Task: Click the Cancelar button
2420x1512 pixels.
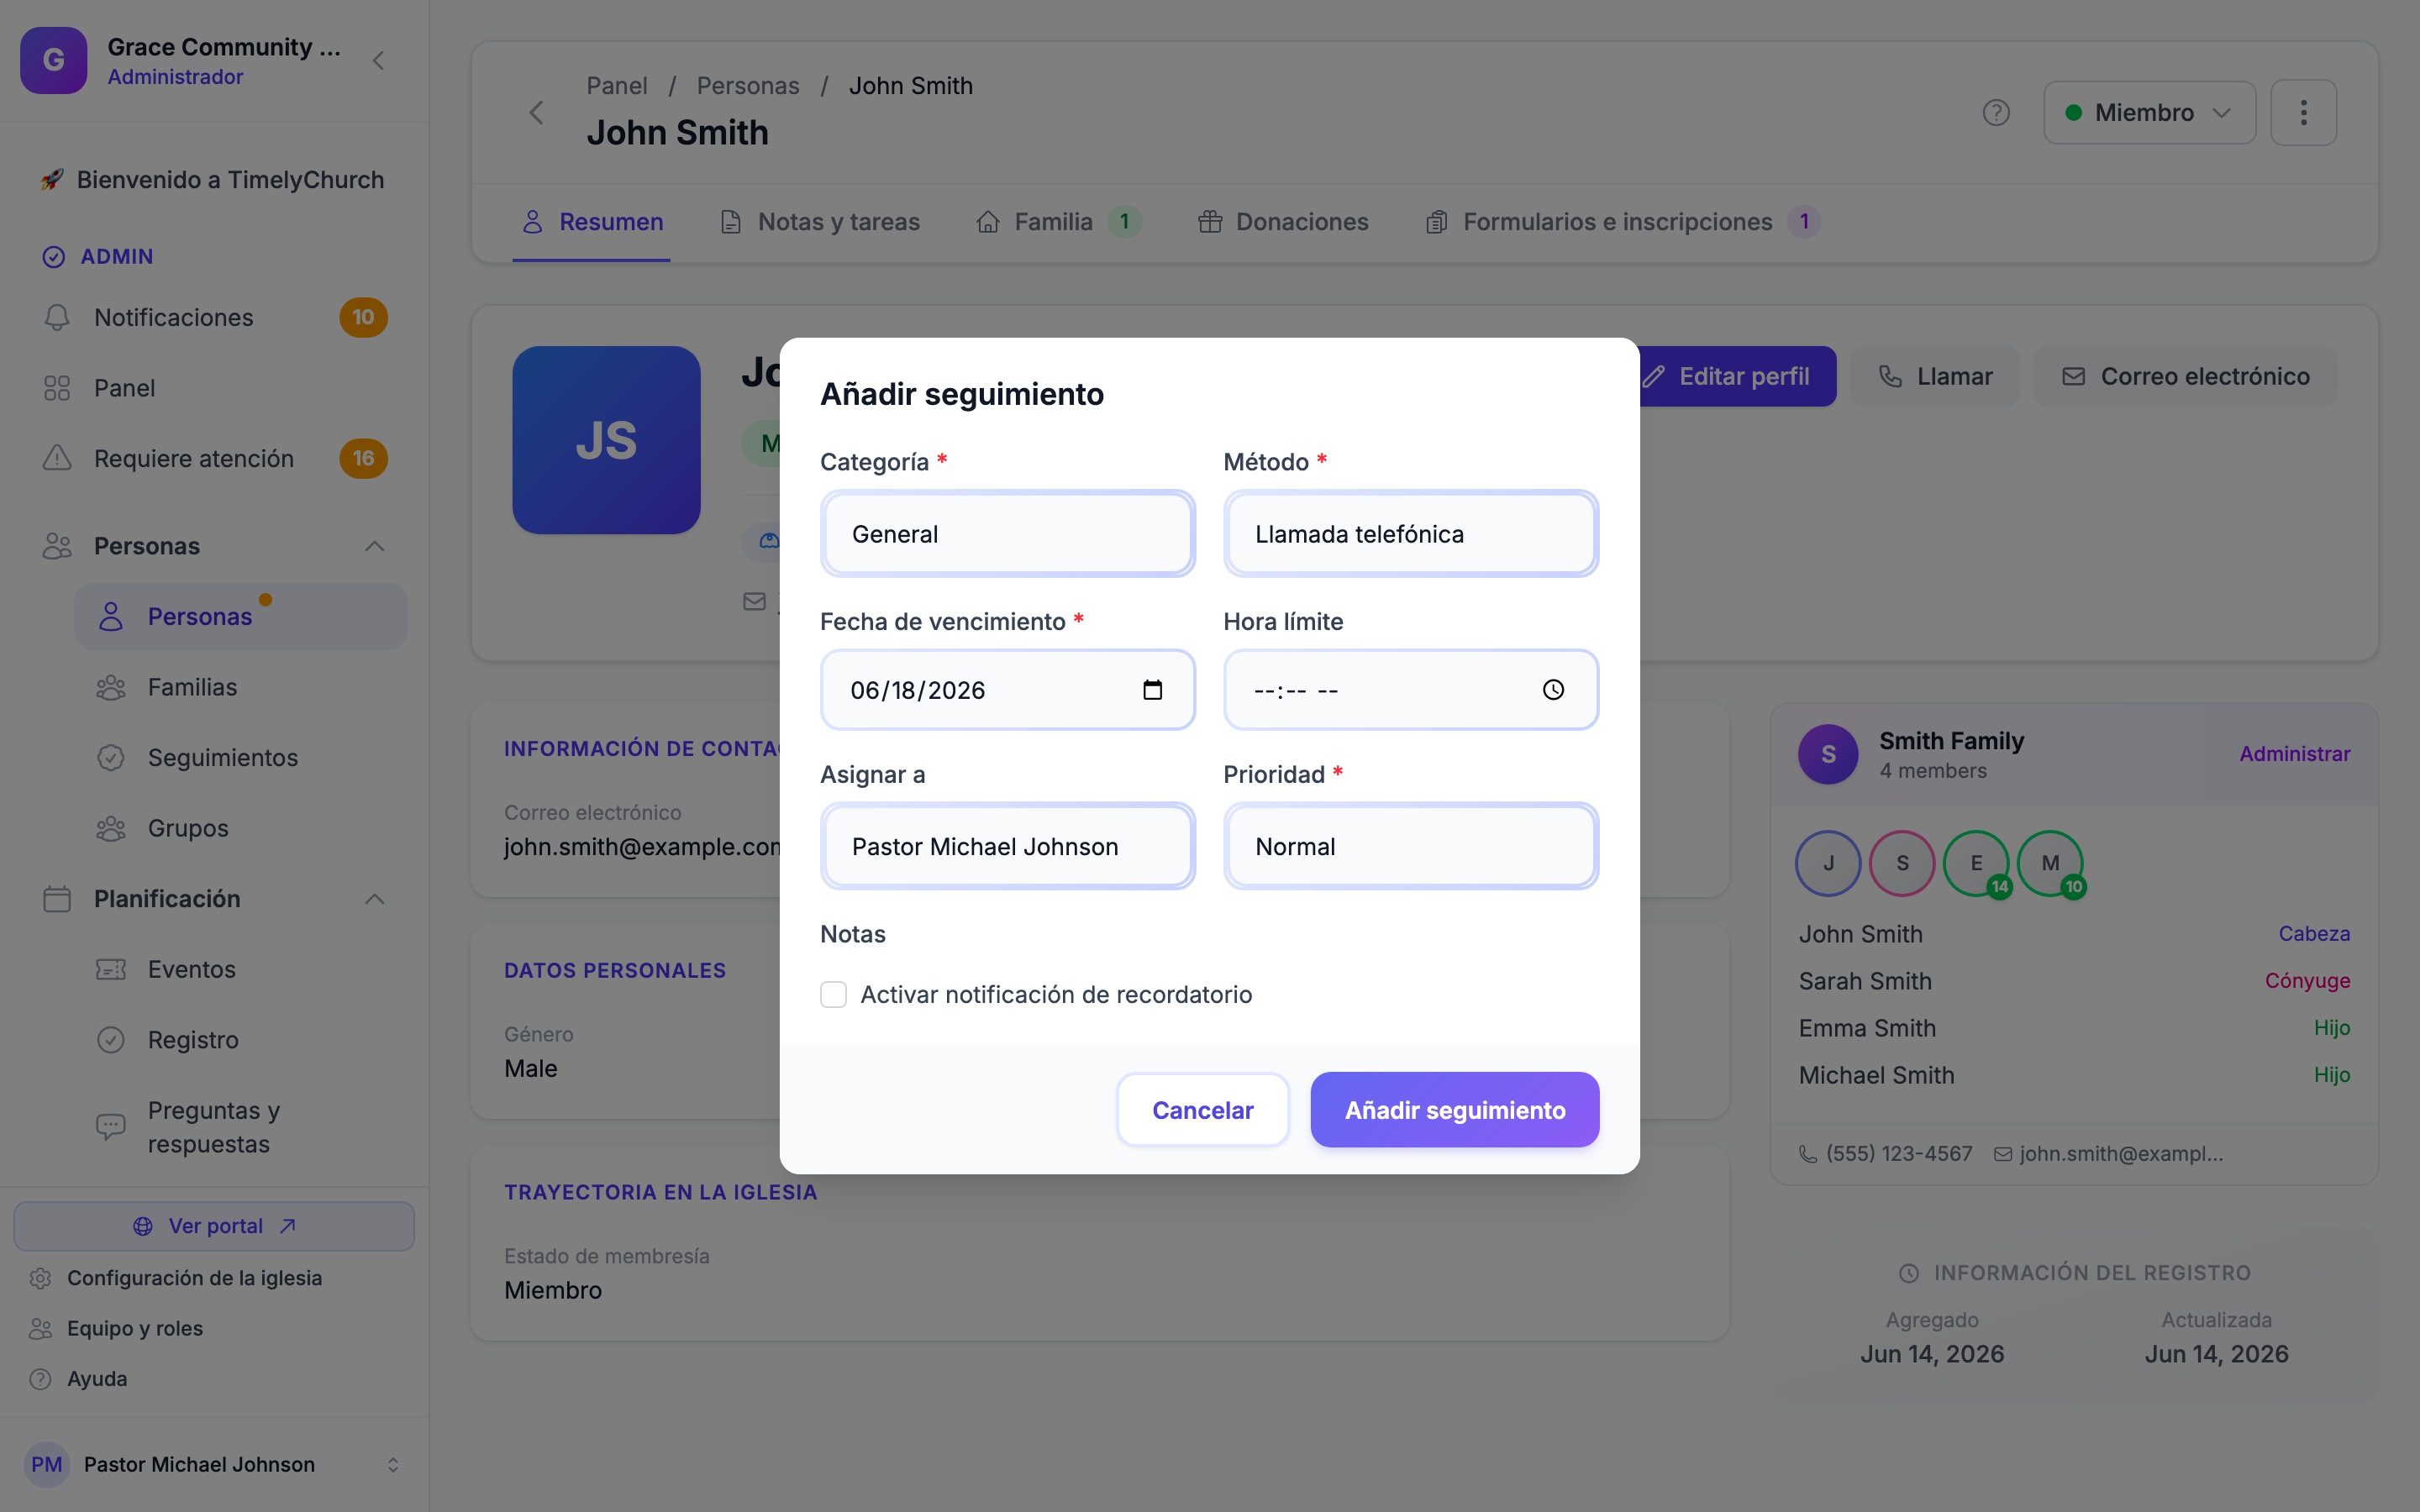Action: (x=1202, y=1110)
